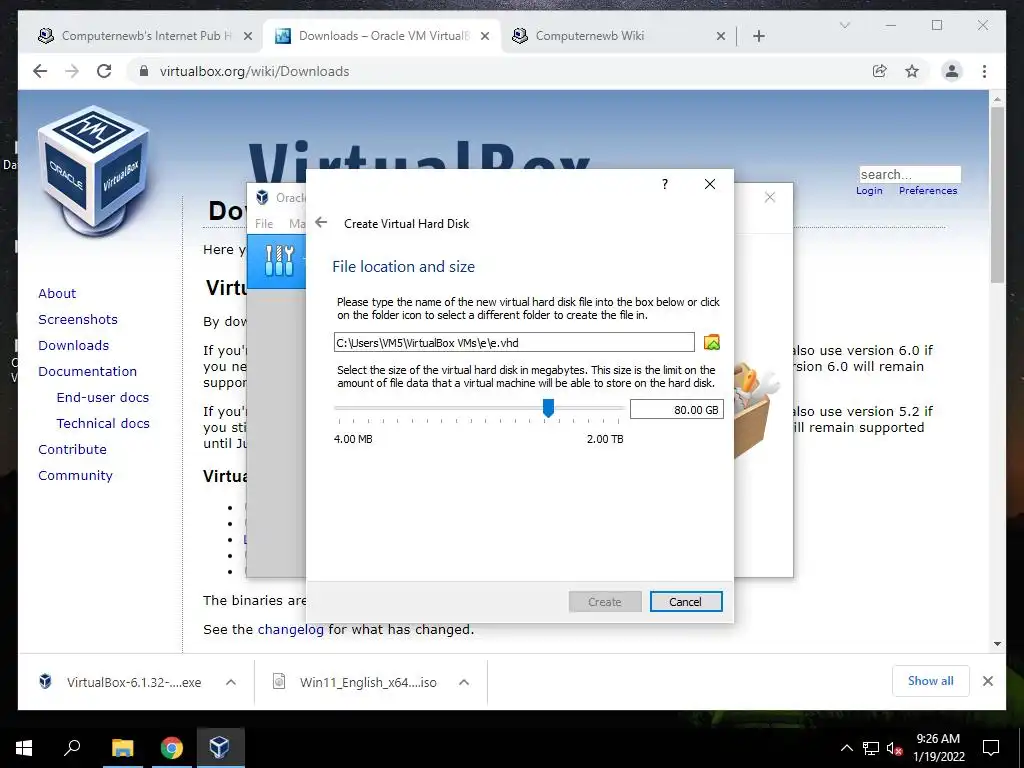Go back using the dialog's back arrow

coord(321,223)
